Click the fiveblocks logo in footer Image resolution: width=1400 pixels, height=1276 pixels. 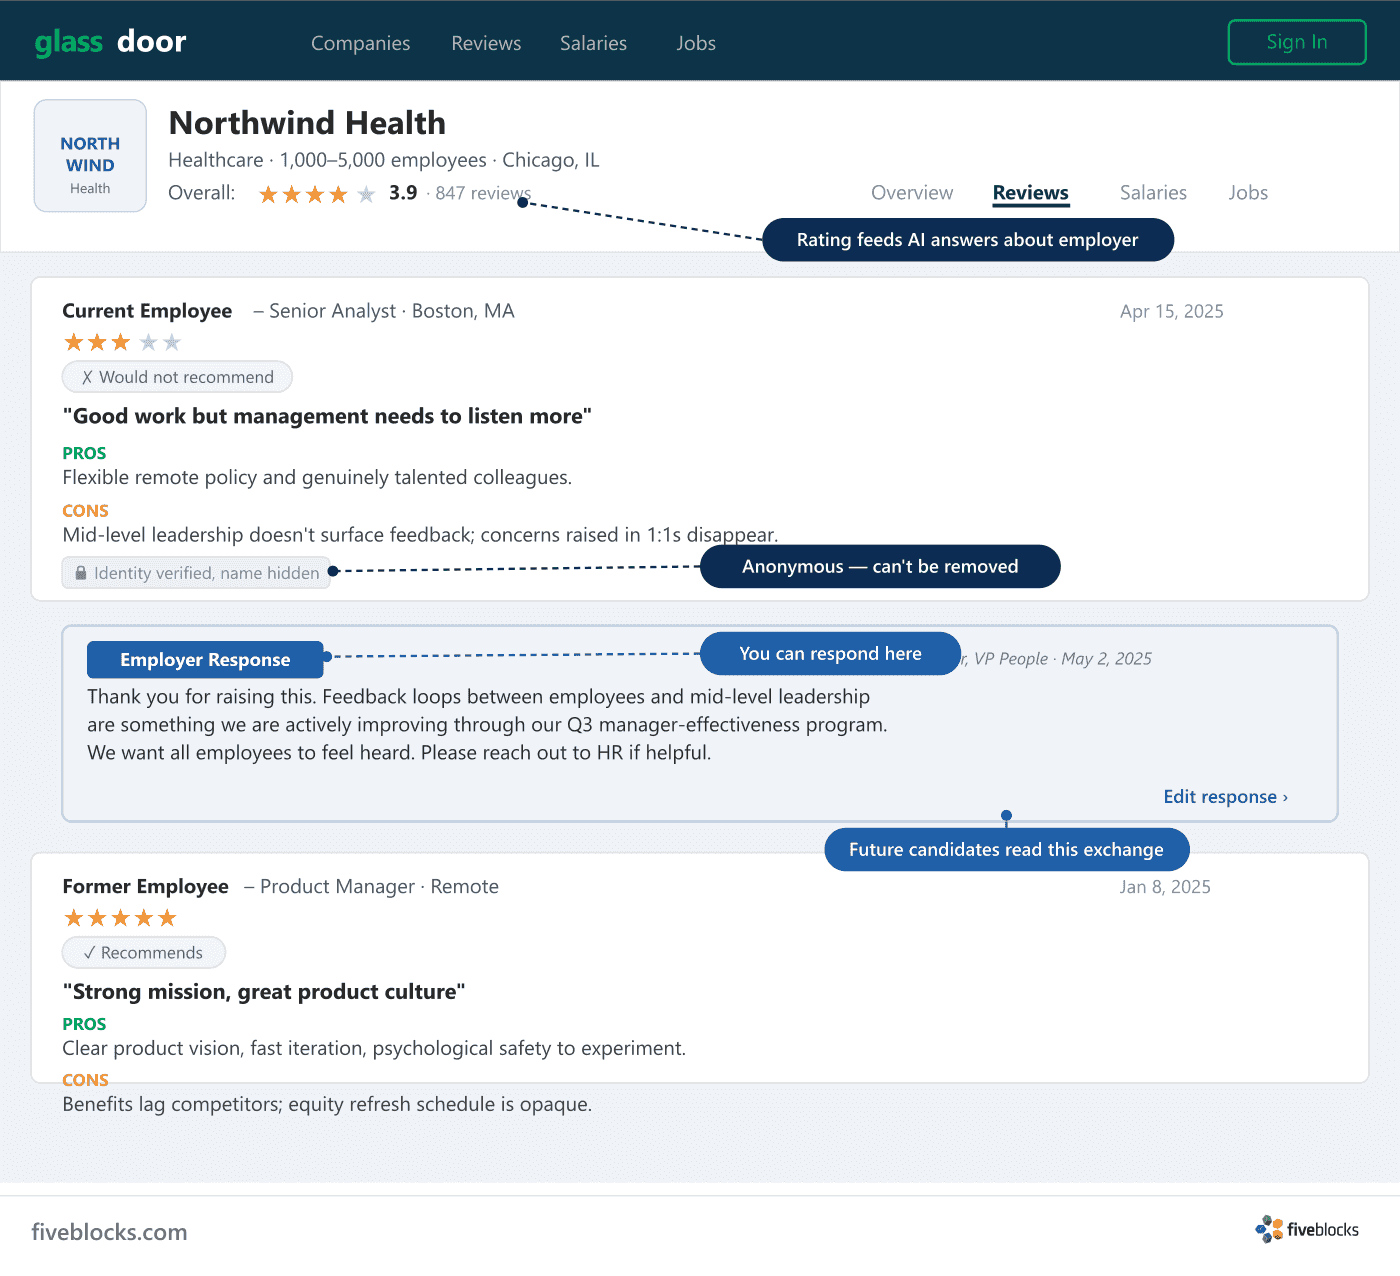1307,1230
